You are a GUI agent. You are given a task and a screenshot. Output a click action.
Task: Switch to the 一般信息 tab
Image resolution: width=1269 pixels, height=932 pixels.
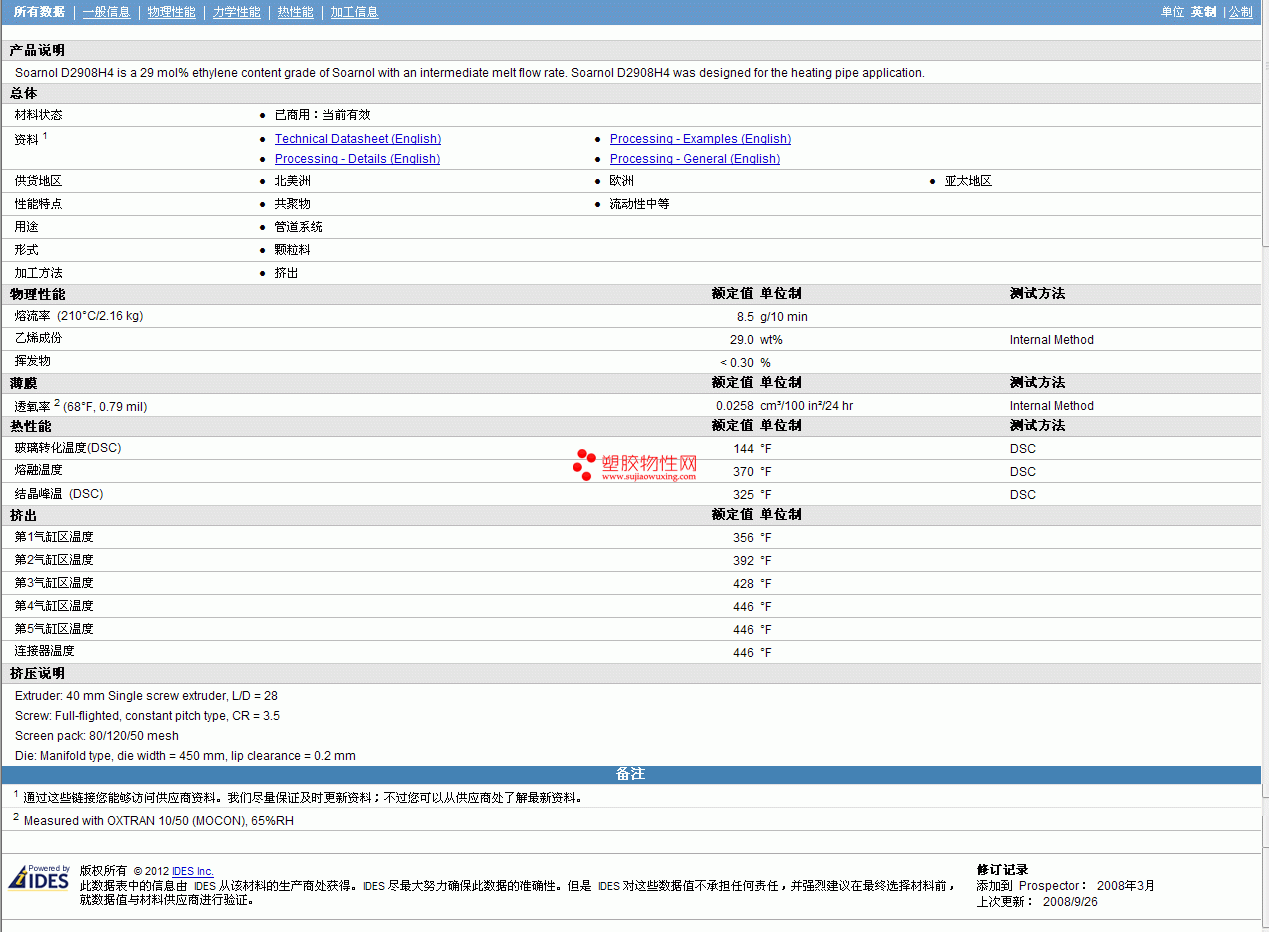pyautogui.click(x=106, y=12)
